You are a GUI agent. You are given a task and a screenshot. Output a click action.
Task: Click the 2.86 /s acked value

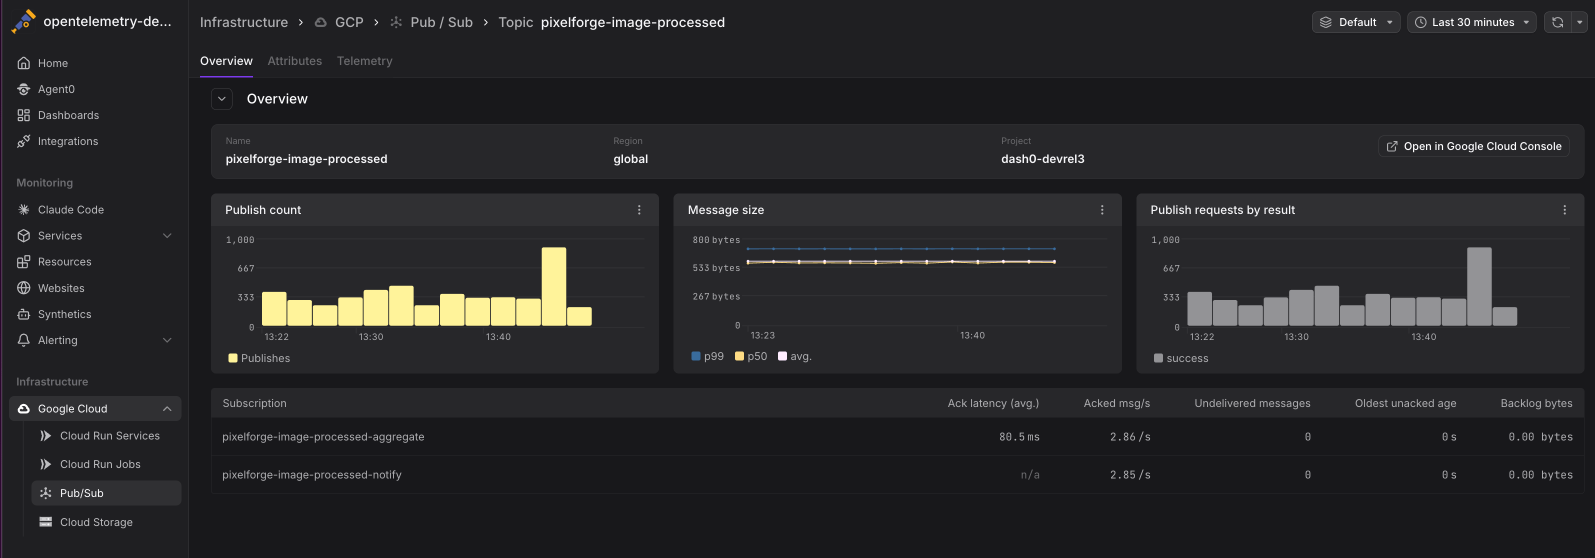tap(1130, 437)
